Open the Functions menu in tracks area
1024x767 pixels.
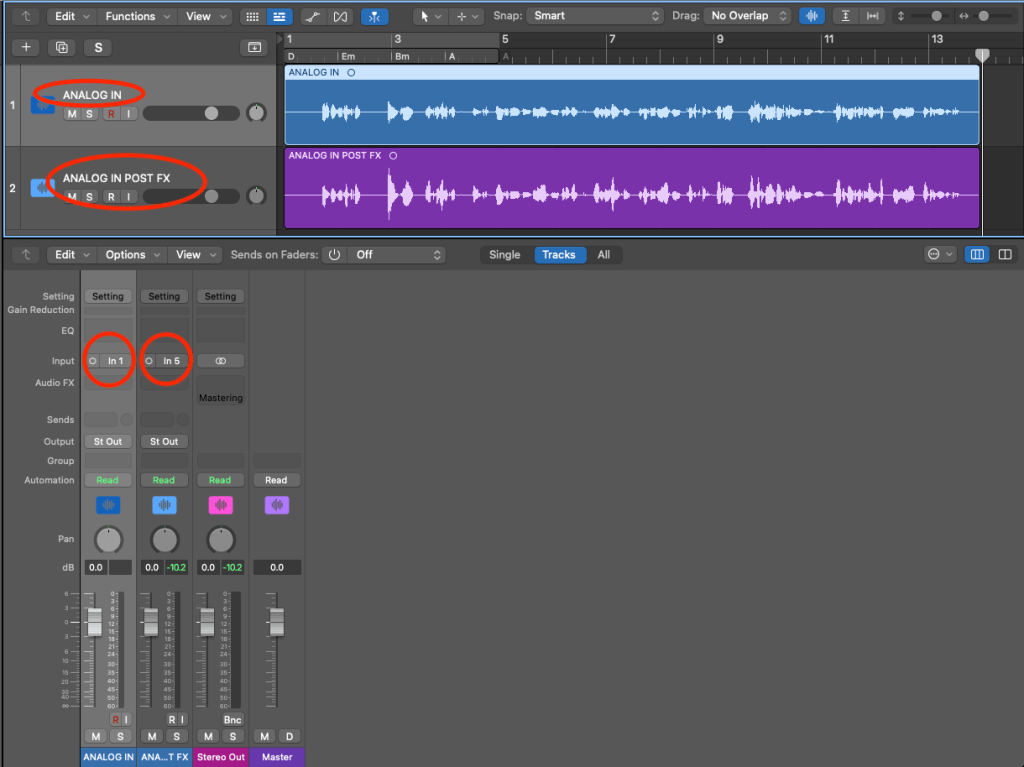pyautogui.click(x=137, y=16)
